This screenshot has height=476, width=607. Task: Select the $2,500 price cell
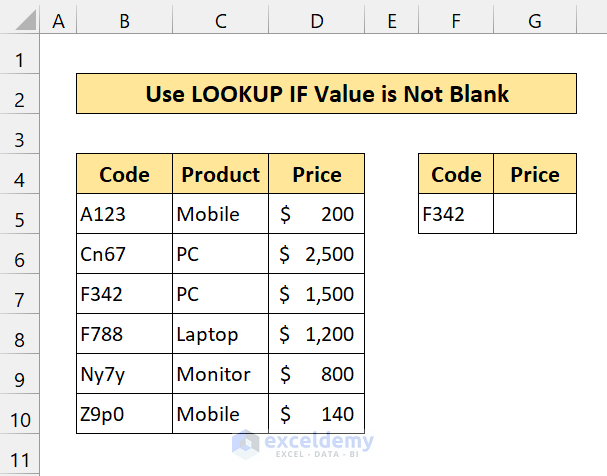316,254
